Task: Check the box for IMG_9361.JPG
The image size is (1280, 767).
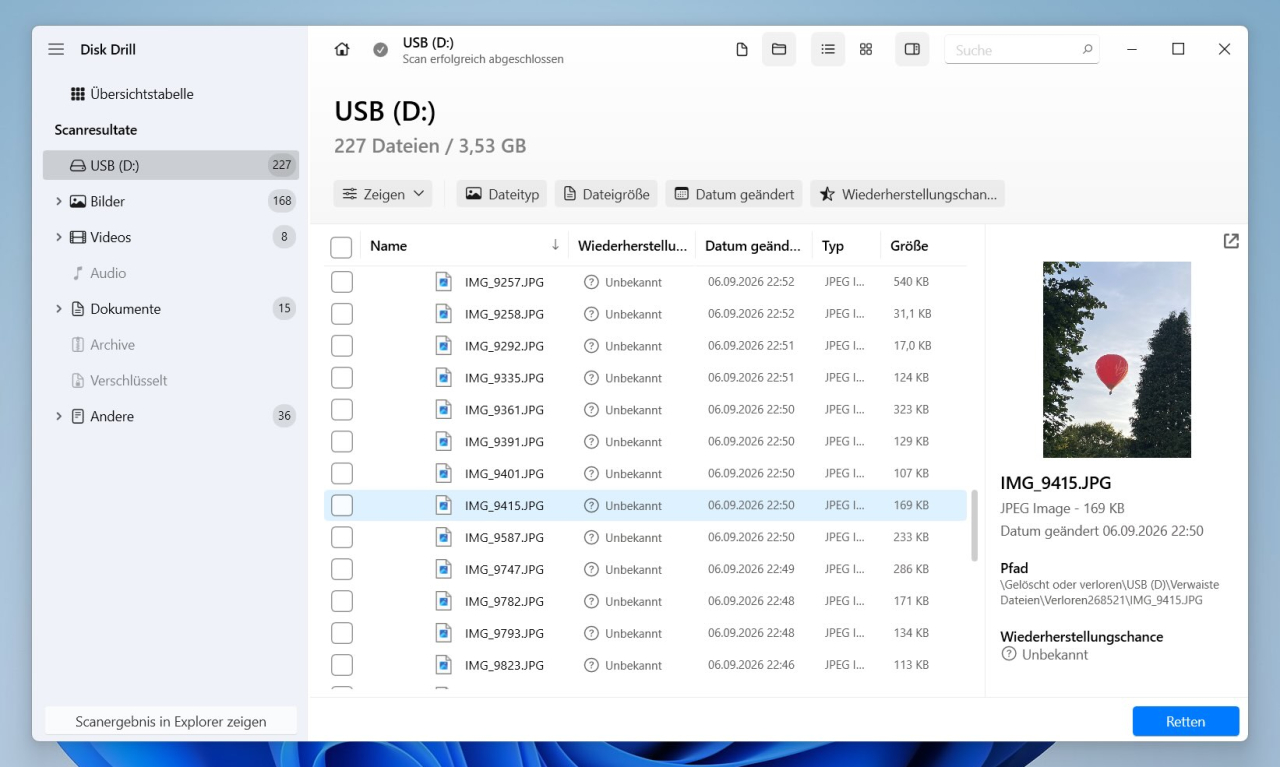Action: tap(342, 410)
